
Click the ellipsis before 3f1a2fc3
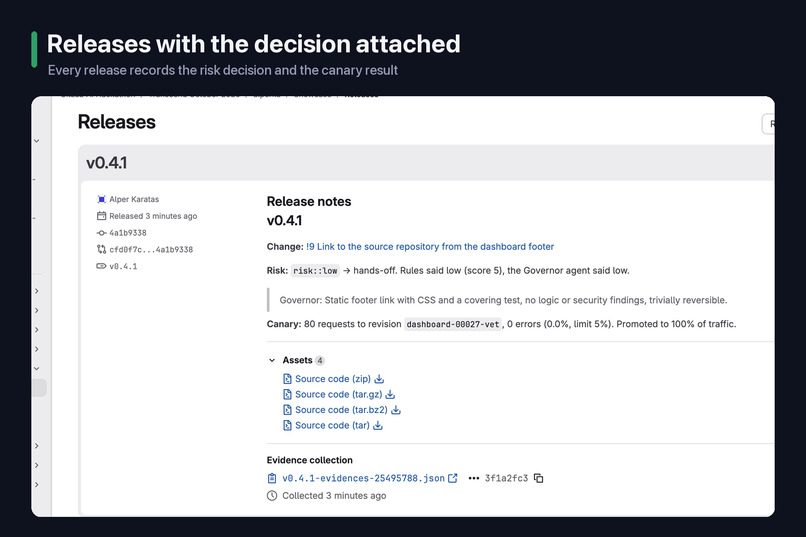pyautogui.click(x=473, y=478)
